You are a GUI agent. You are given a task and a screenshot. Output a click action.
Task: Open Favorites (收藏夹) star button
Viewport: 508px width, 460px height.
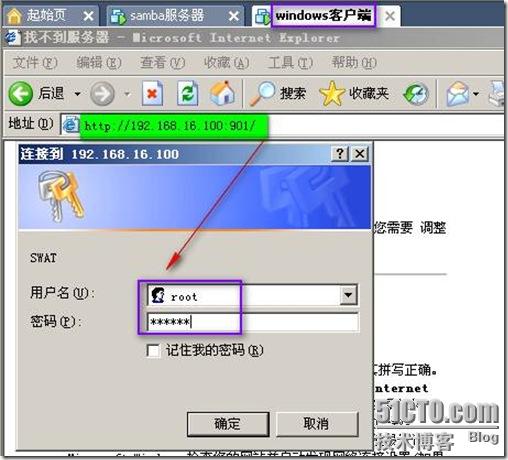354,93
